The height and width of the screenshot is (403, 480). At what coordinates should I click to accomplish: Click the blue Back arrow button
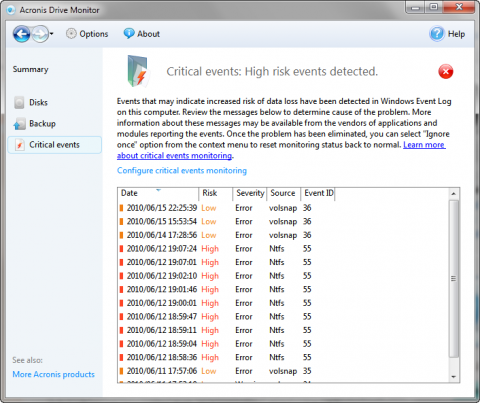22,34
